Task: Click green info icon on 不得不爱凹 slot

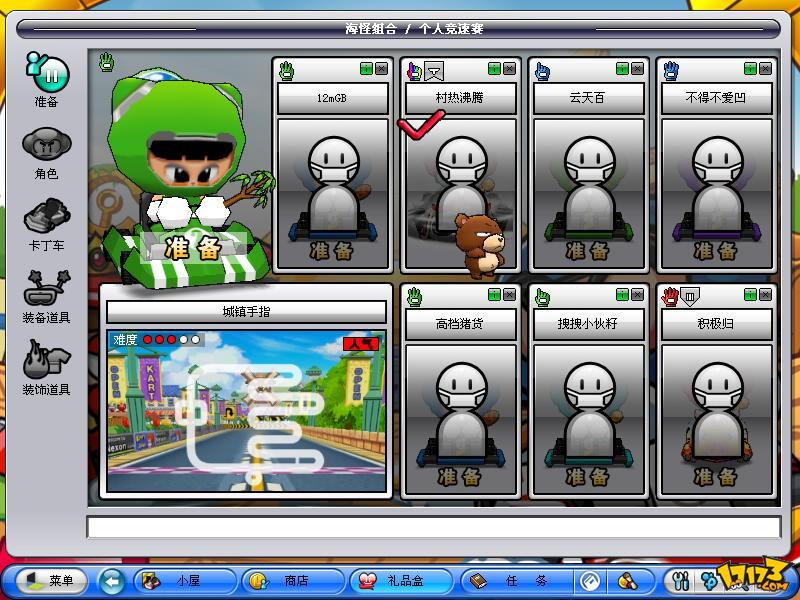Action: coord(751,69)
